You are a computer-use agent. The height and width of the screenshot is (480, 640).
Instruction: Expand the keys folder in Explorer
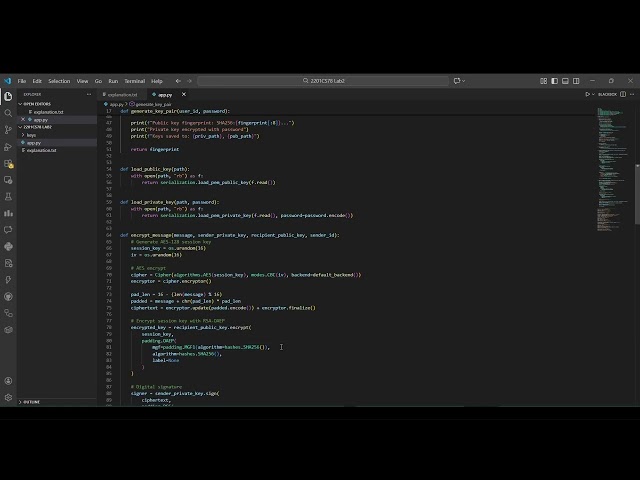pos(31,135)
